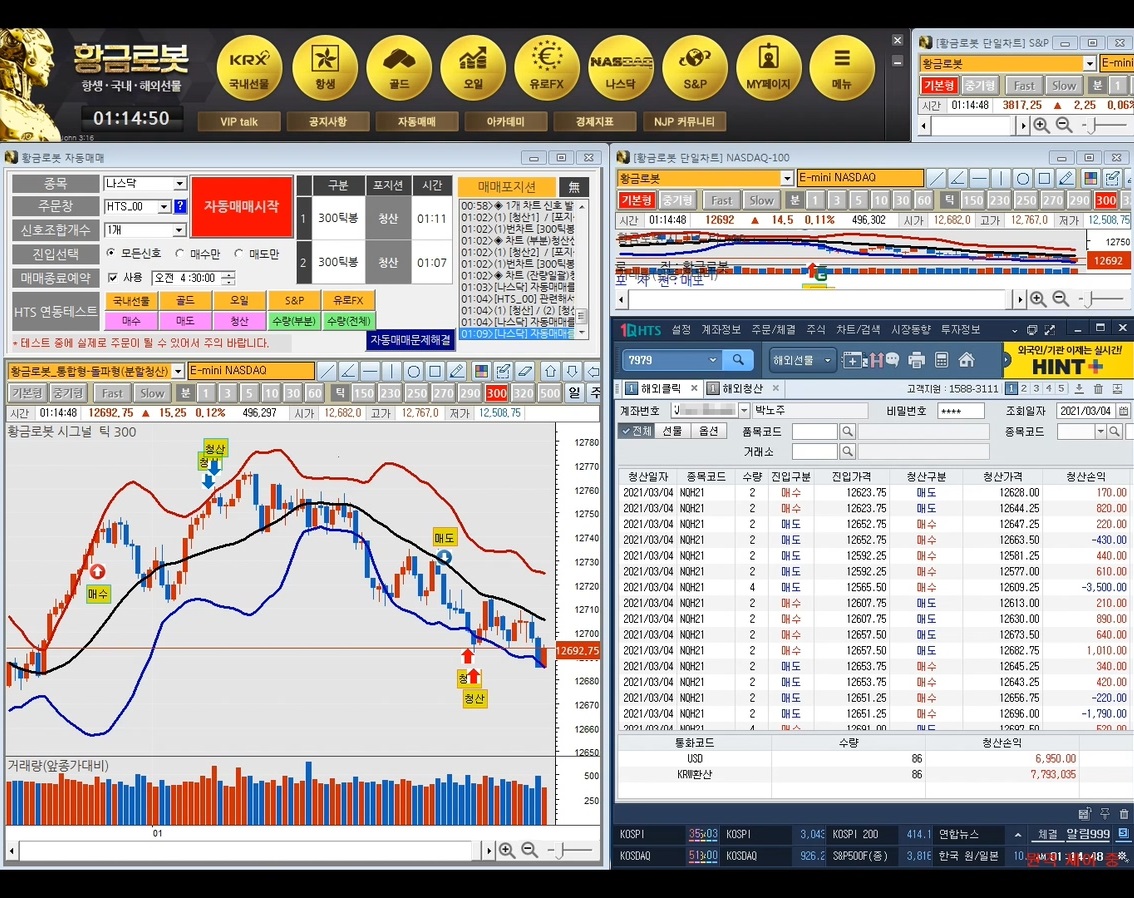Select vertical line tool in main chart toolbar
Viewport: 1134px width, 898px height.
[391, 372]
